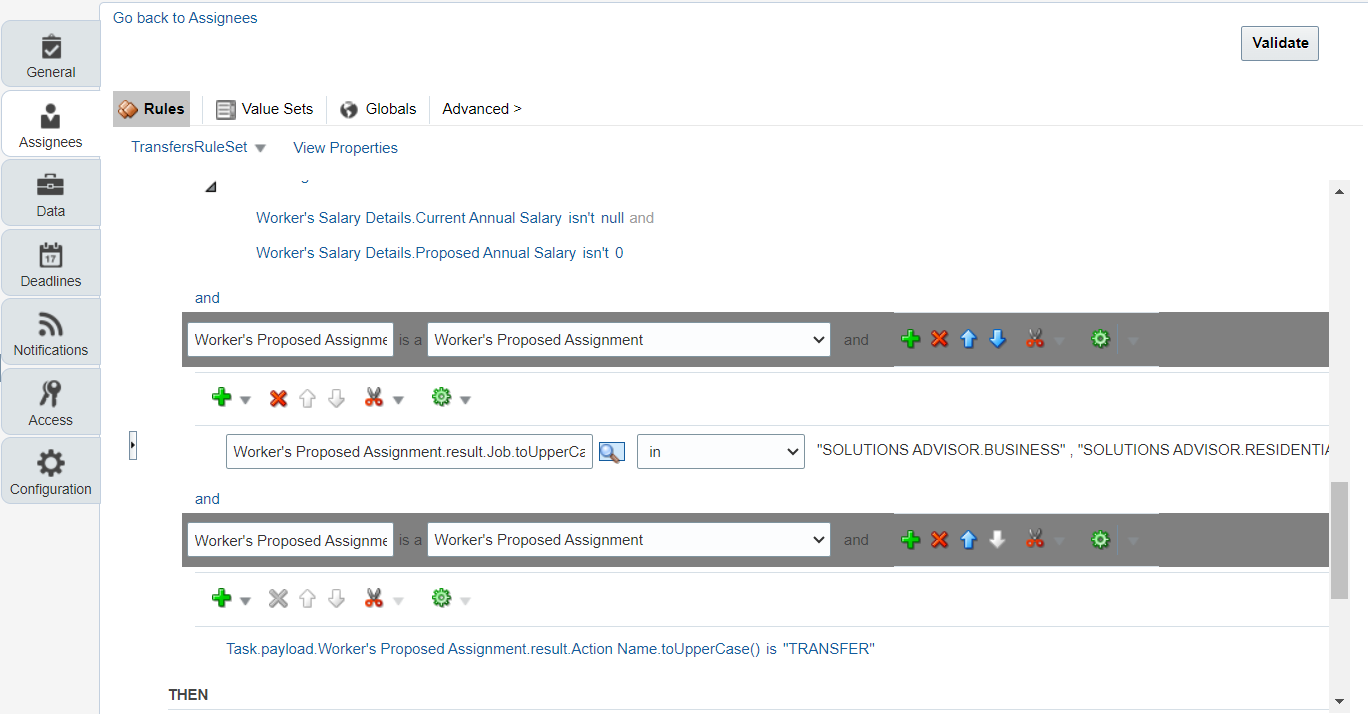Click scissors in gray bar above Job condition
Image resolution: width=1368 pixels, height=714 pixels.
coord(1035,340)
